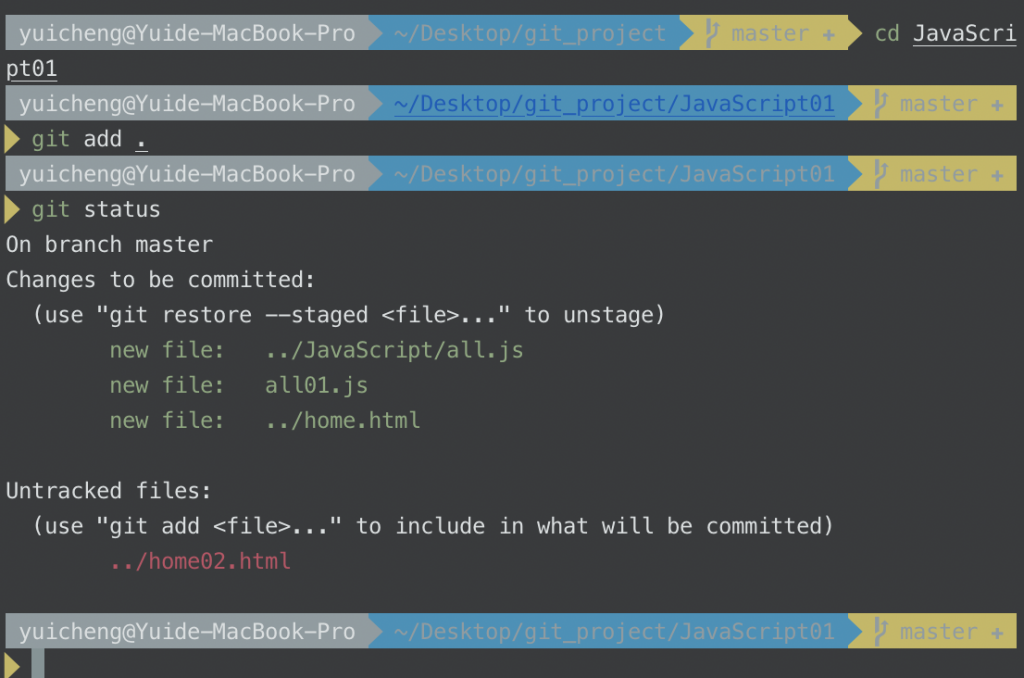Viewport: 1024px width, 678px height.
Task: Click the branch icon in the bottom prompt
Action: tap(880, 631)
